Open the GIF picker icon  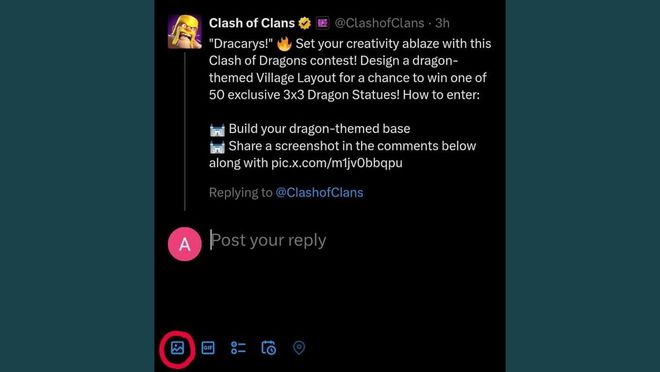click(208, 348)
